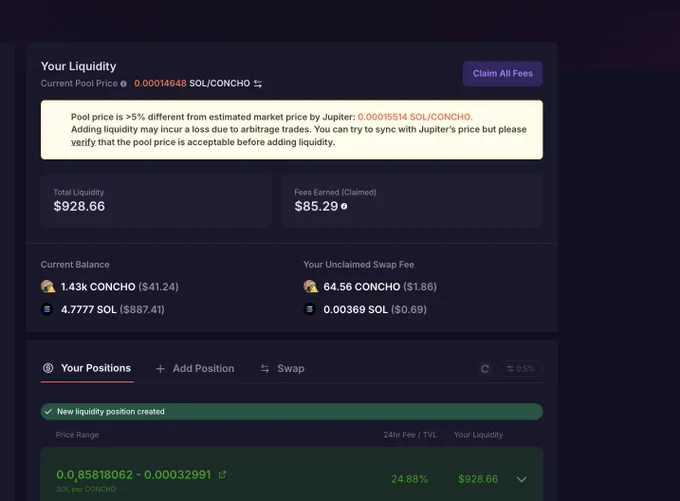Click the CONCHO icon under Unclaimed Swap Fee

tap(311, 286)
